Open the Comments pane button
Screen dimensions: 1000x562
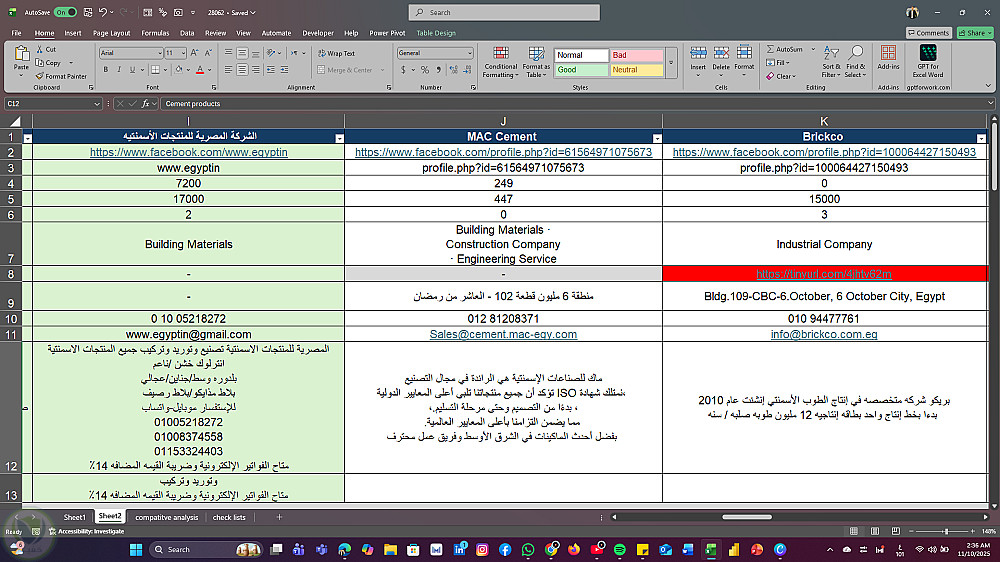(929, 33)
